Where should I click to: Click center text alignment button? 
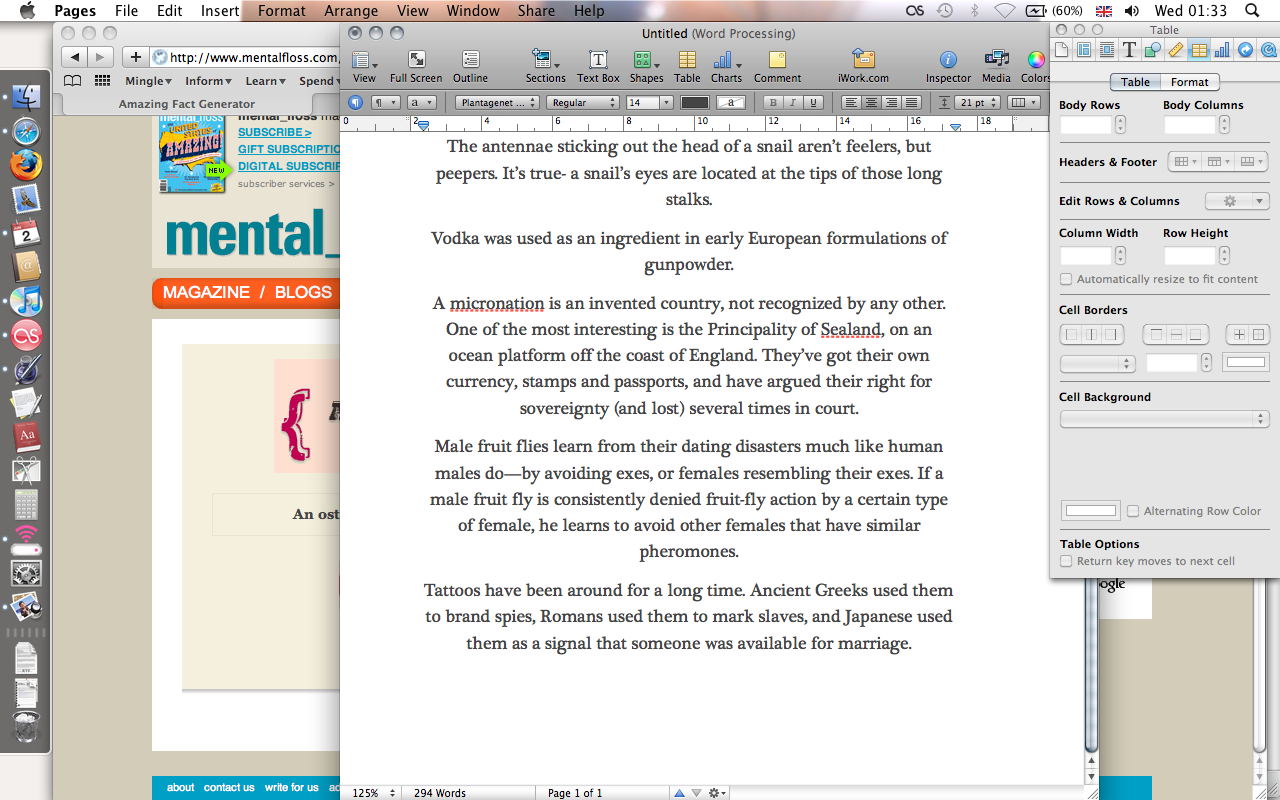pyautogui.click(x=871, y=102)
